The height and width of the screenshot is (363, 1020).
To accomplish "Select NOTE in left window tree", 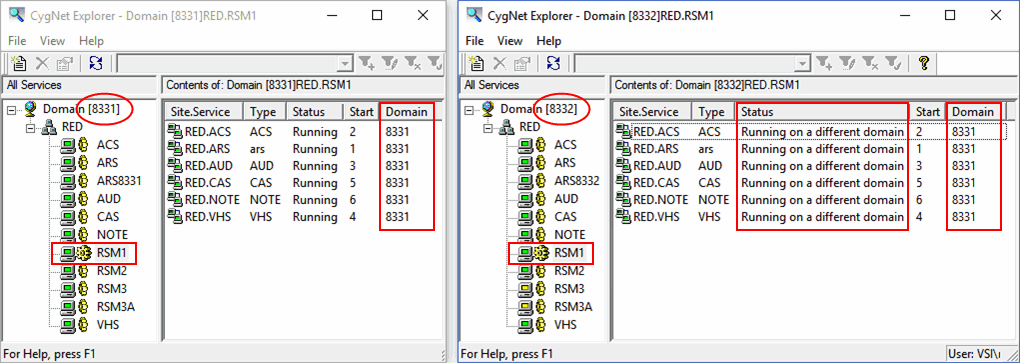I will pos(112,234).
